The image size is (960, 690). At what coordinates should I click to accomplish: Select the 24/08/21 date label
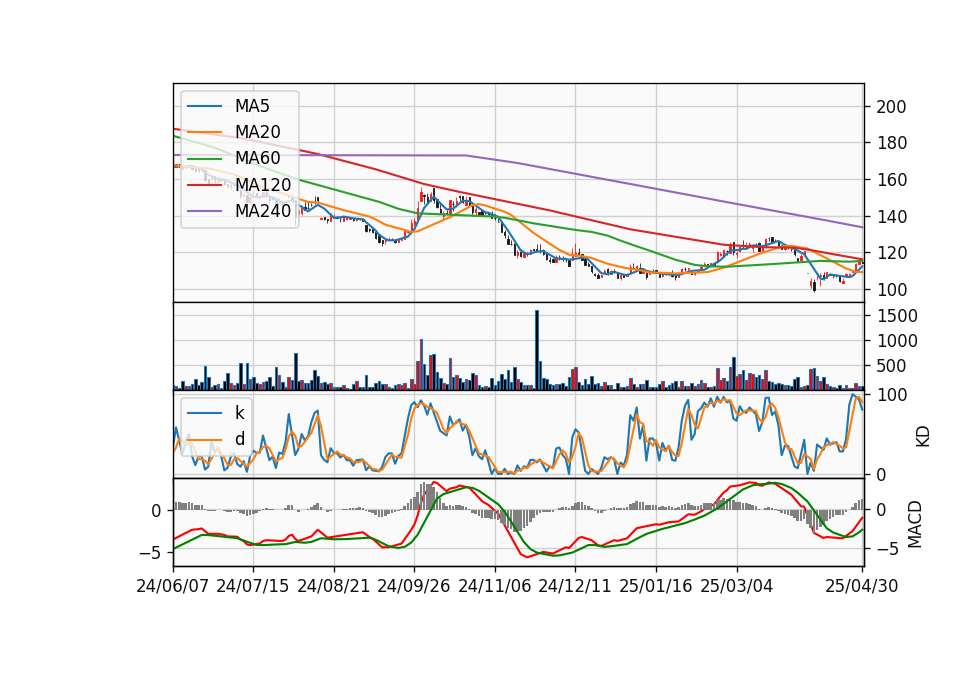(334, 586)
